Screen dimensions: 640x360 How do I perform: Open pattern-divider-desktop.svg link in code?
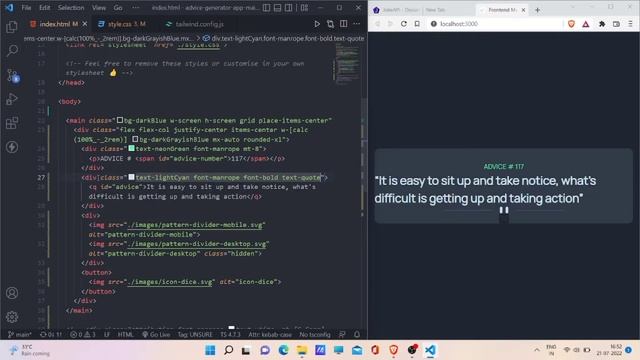[197, 244]
